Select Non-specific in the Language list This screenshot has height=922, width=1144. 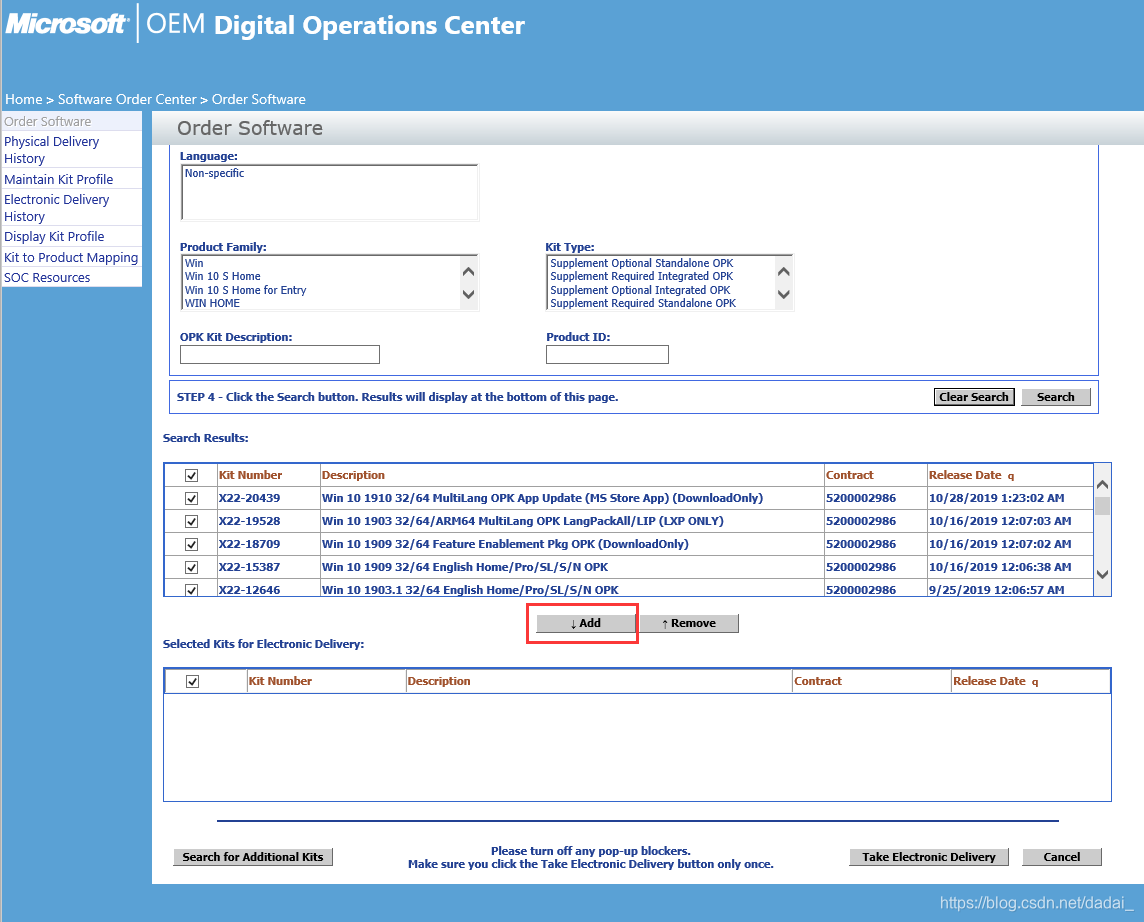[x=214, y=174]
